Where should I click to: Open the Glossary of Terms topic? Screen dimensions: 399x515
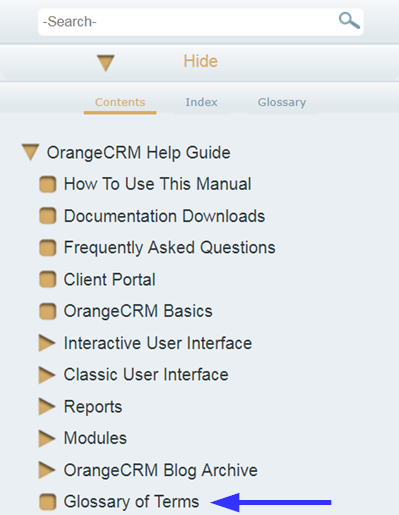pyautogui.click(x=131, y=502)
